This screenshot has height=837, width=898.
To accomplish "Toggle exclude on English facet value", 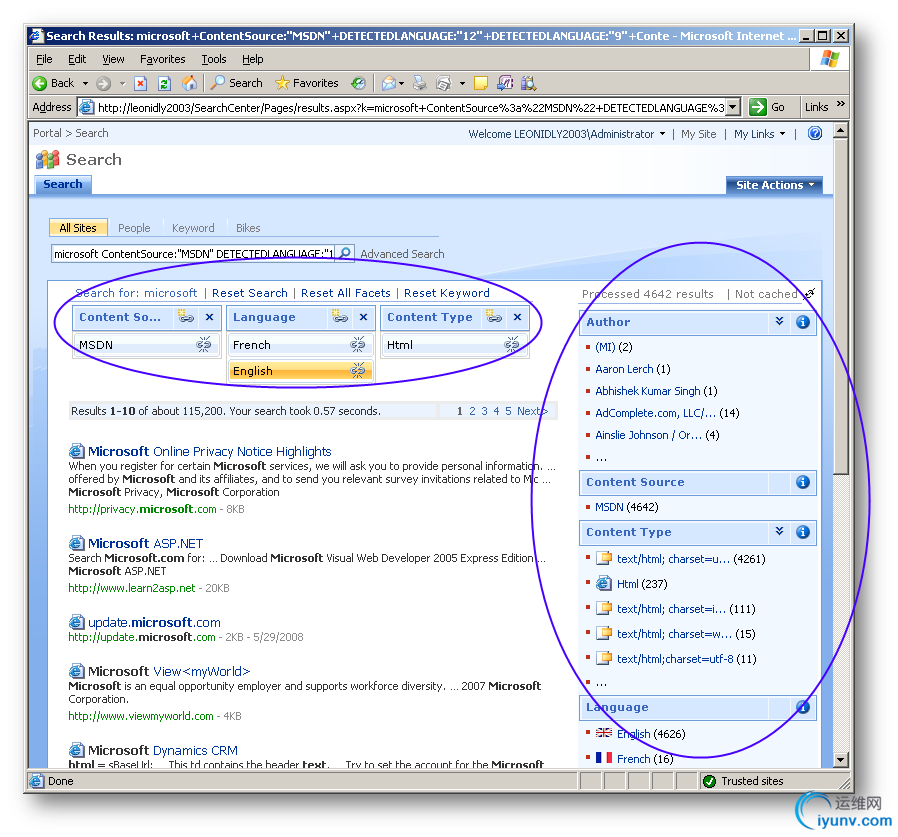I will [358, 371].
